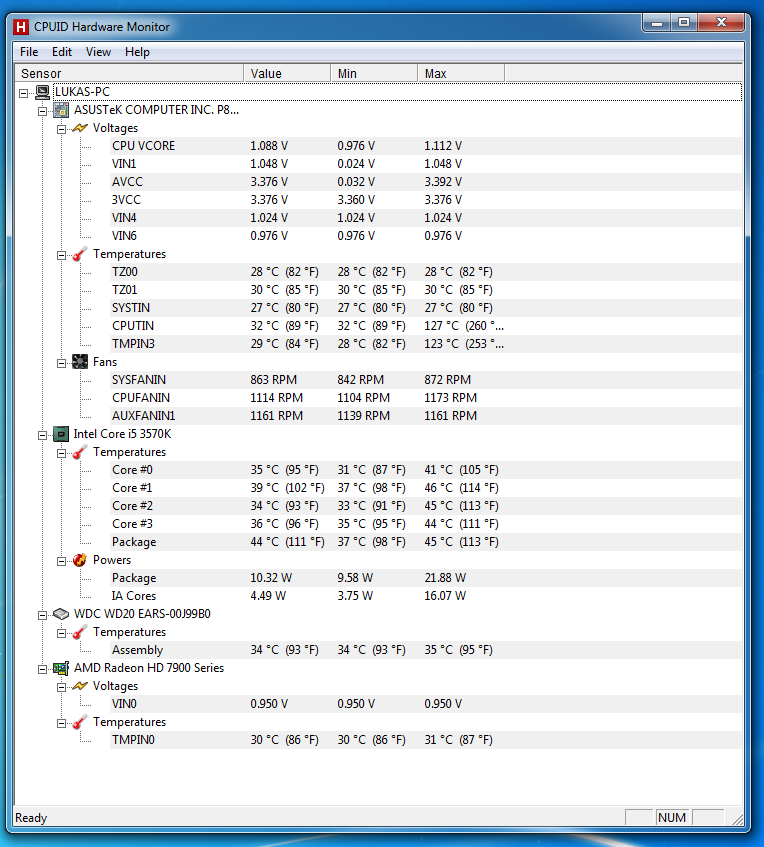Viewport: 764px width, 847px height.
Task: Click the Powers flame icon
Action: click(x=80, y=560)
